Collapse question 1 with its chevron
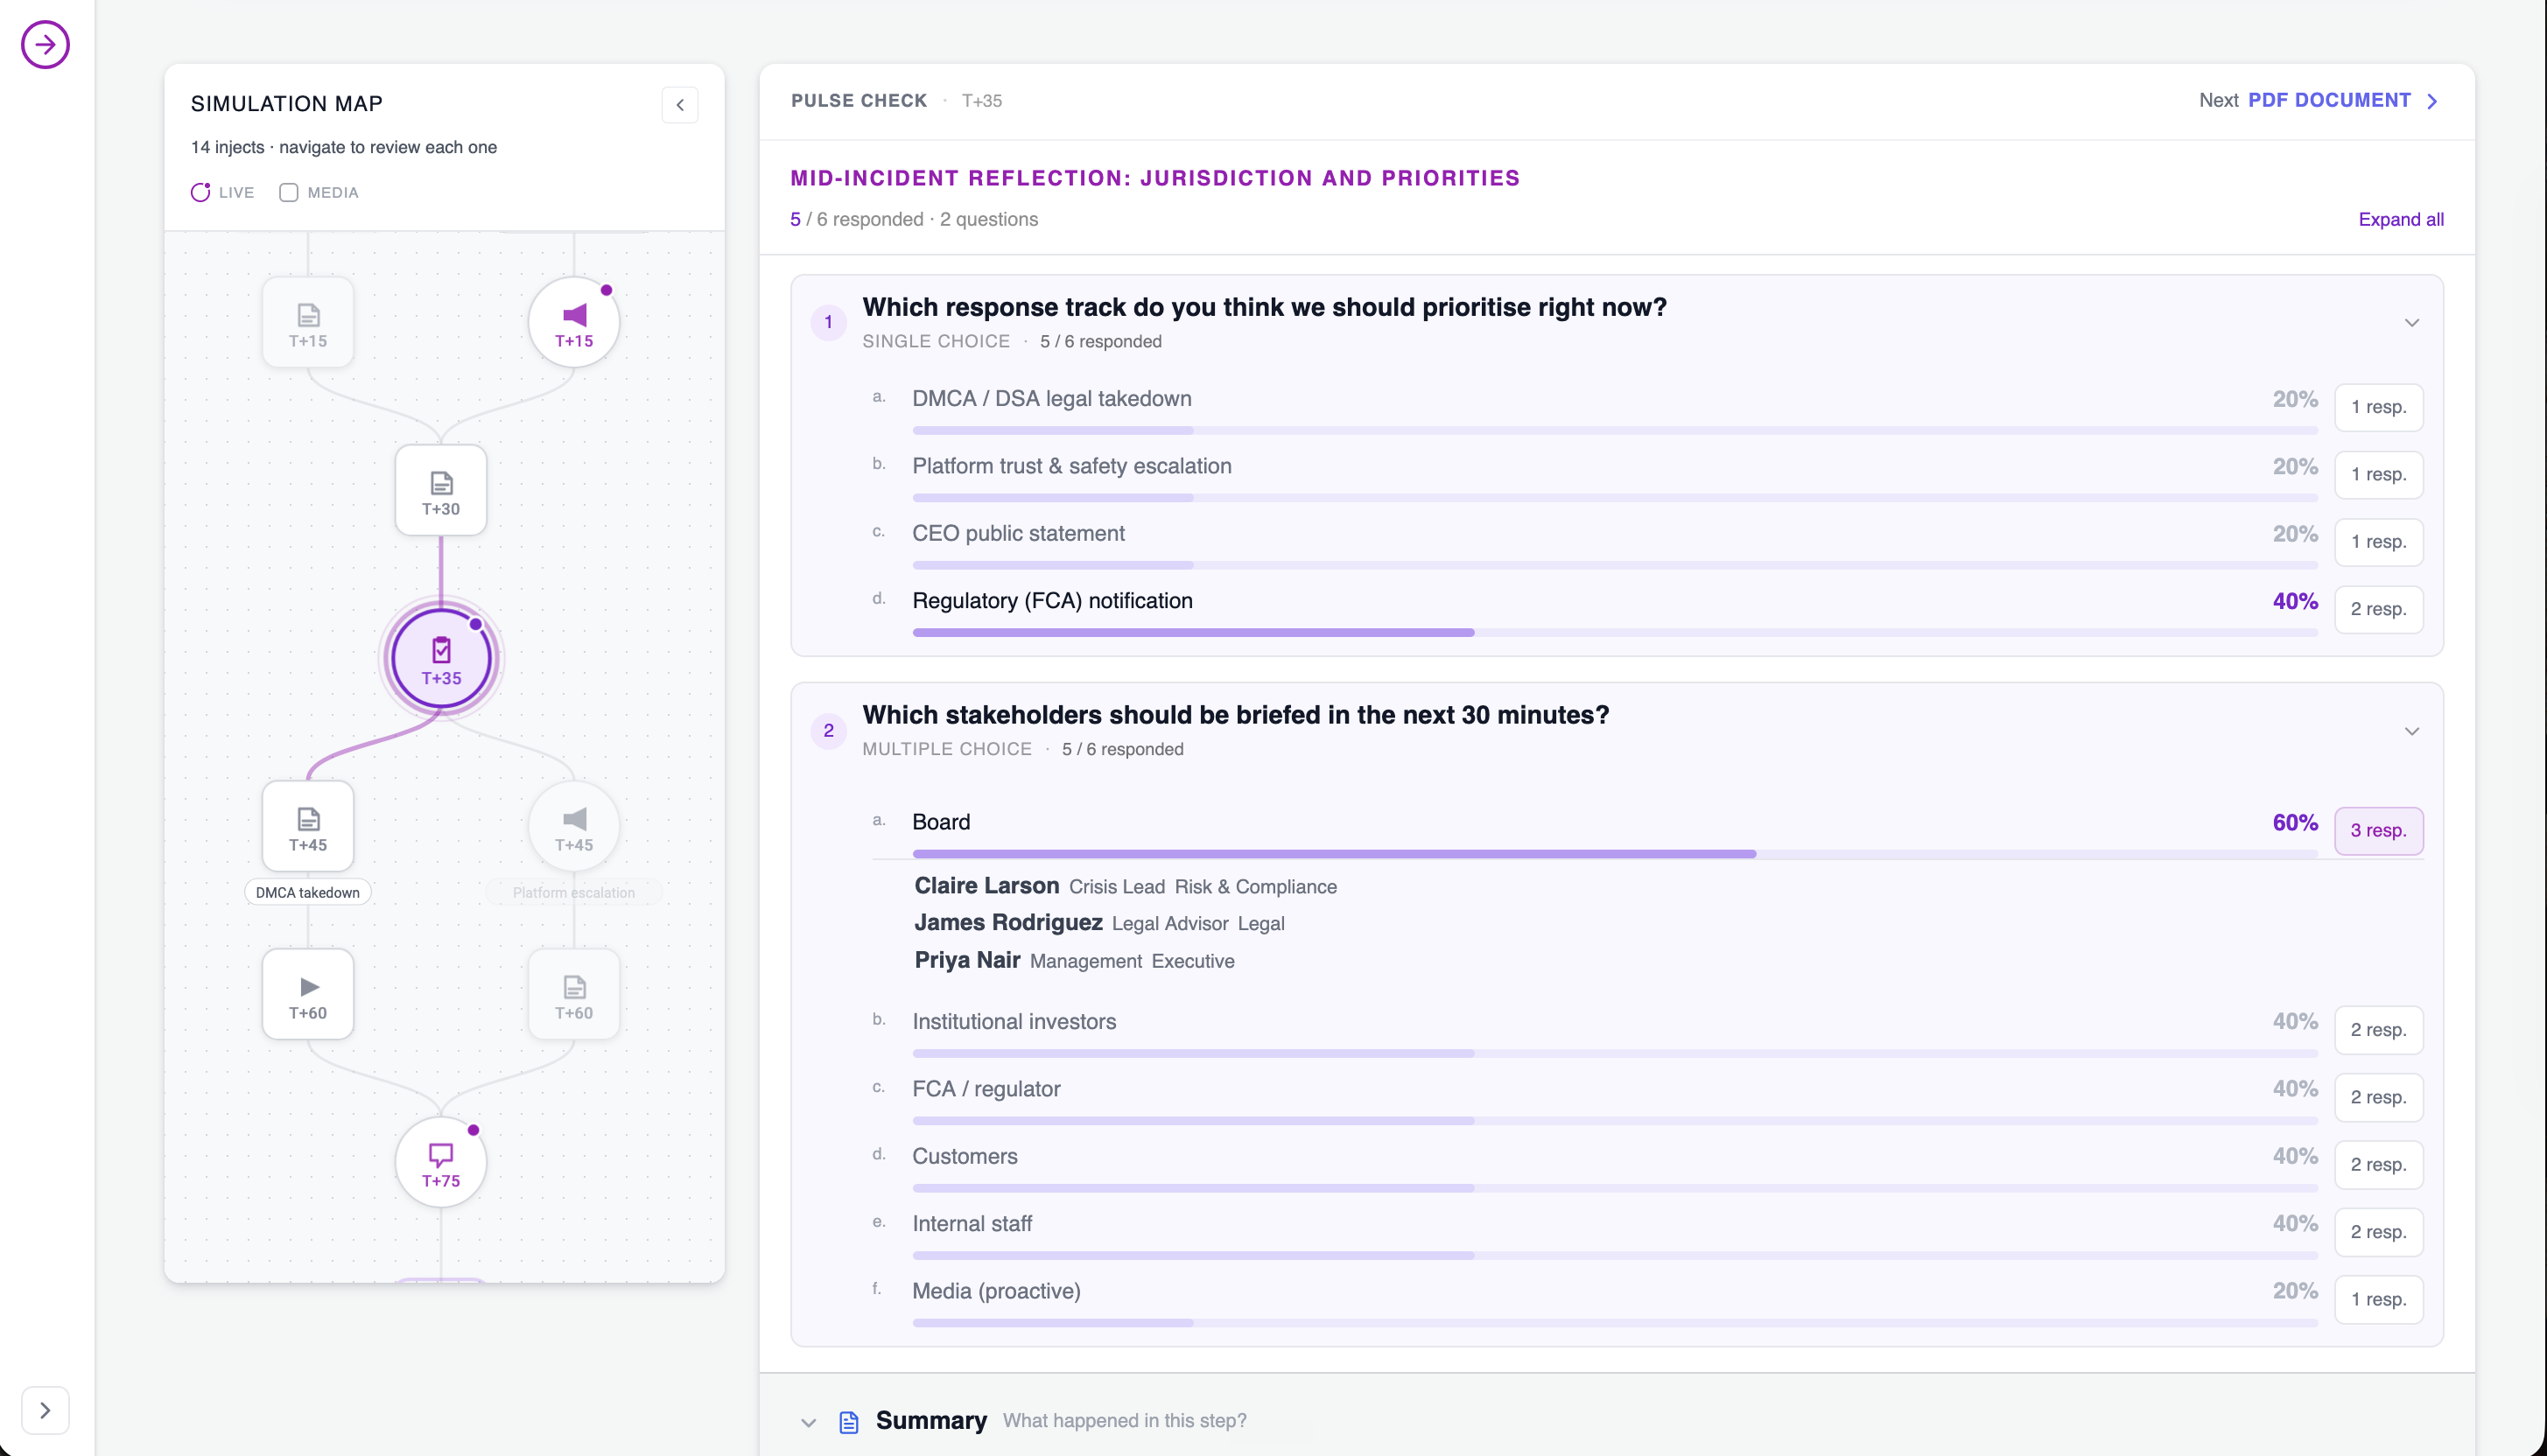Image resolution: width=2547 pixels, height=1456 pixels. (2412, 322)
